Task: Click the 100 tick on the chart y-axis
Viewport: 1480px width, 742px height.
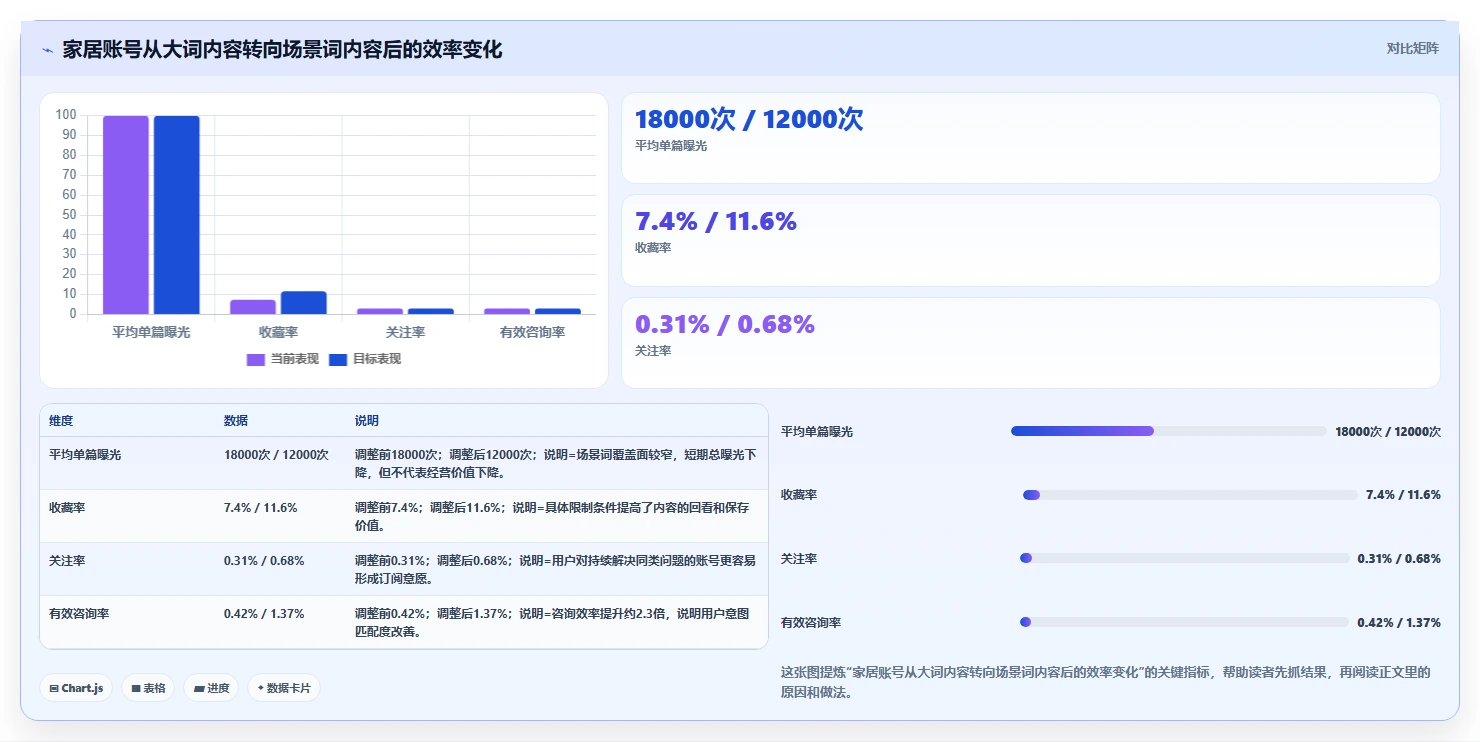Action: point(66,115)
